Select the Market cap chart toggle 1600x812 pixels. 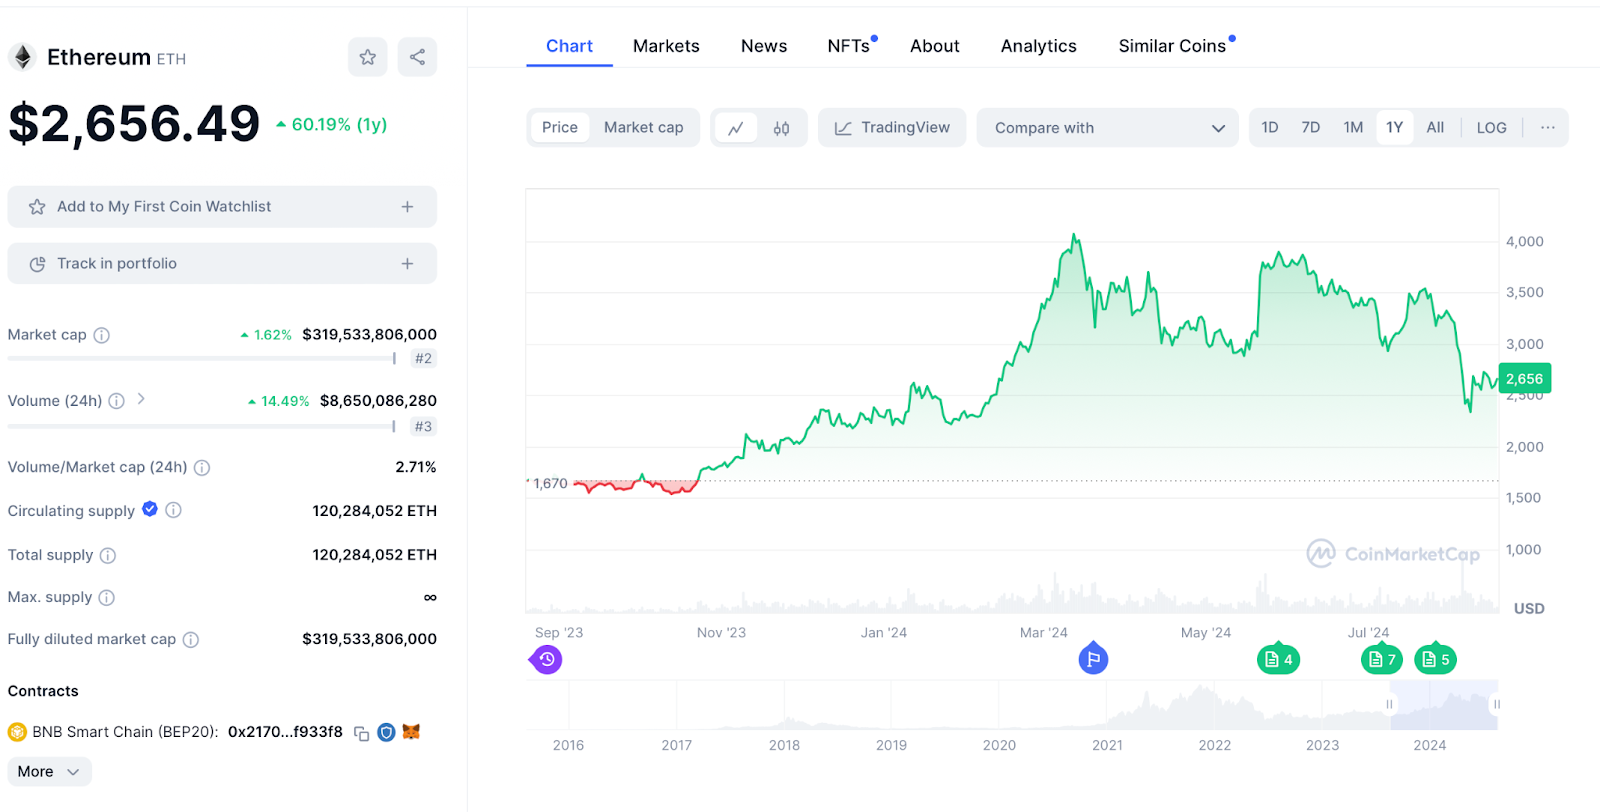click(x=643, y=128)
